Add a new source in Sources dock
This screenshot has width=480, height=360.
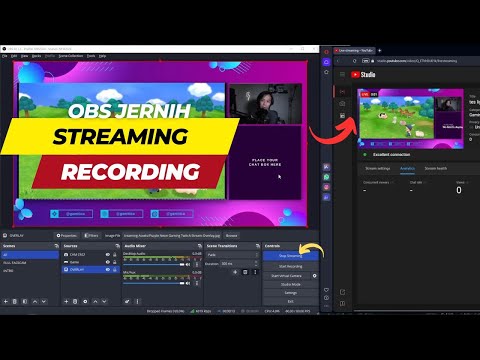(66, 301)
